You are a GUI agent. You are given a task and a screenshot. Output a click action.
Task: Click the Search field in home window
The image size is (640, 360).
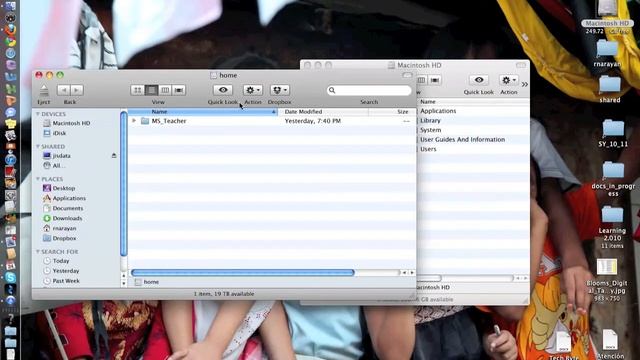point(369,90)
